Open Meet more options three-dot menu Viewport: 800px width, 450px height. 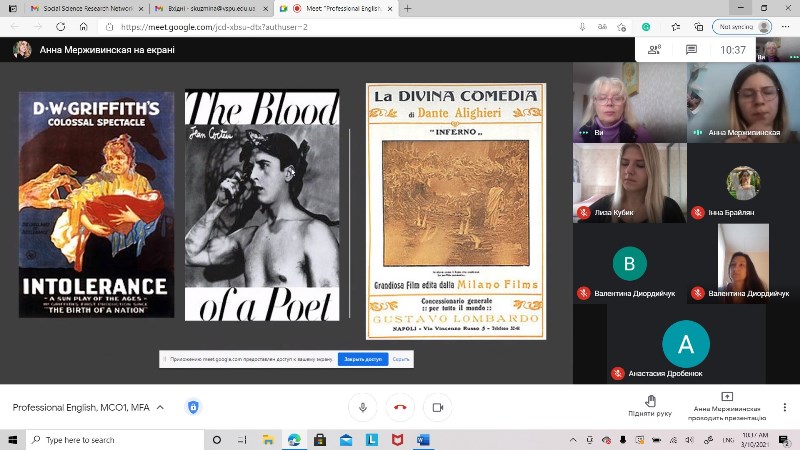[x=785, y=407]
